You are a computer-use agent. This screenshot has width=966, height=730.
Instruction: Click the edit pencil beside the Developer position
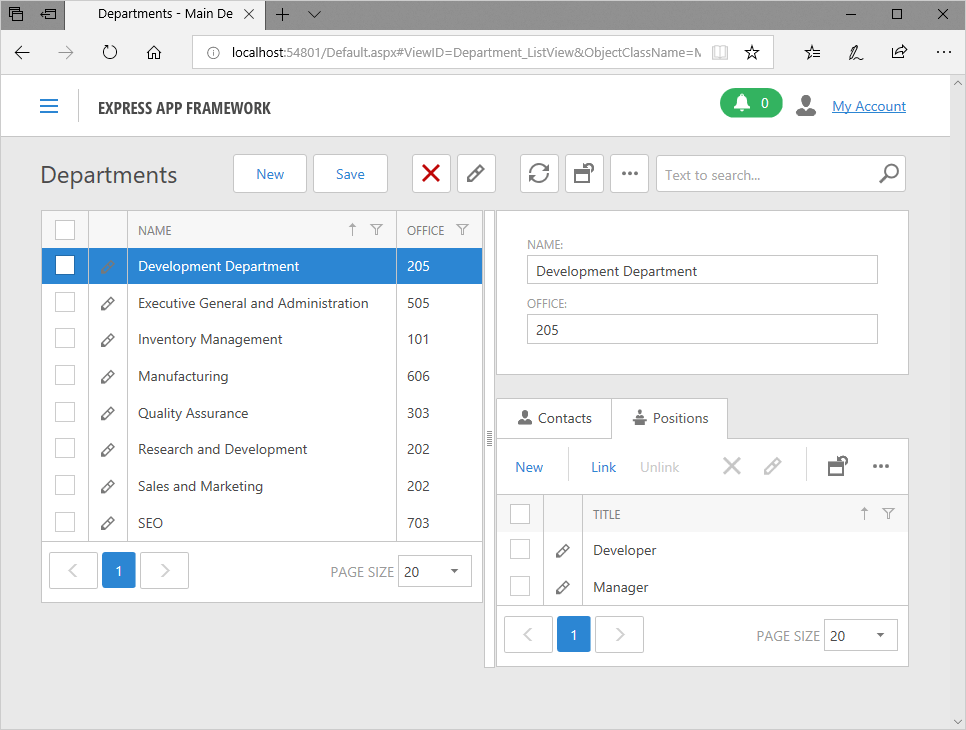(x=563, y=551)
